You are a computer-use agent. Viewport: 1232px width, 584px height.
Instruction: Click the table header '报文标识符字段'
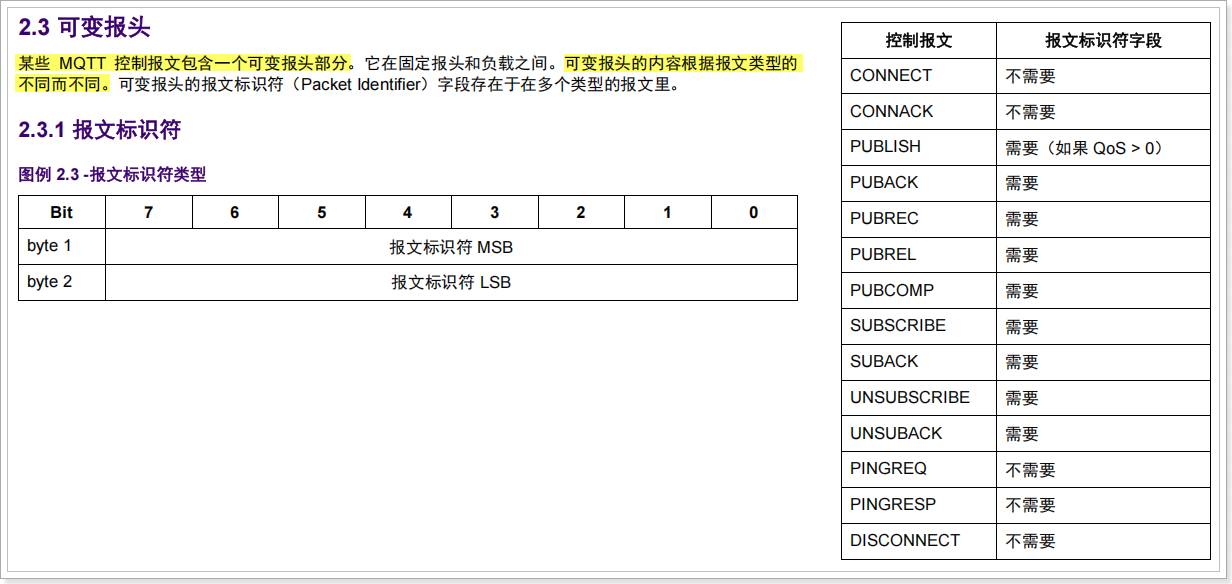click(x=1104, y=41)
